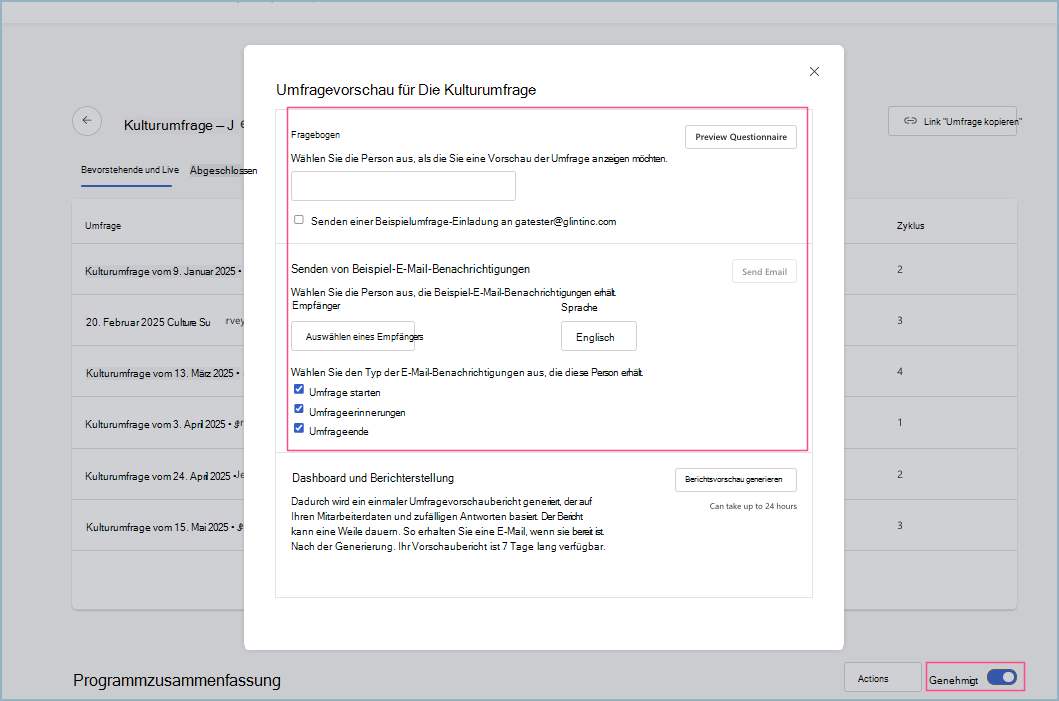Enable the Beispielumfrage-Einladung checkbox for gatester@glintinc.com
The width and height of the screenshot is (1059, 701).
pyautogui.click(x=298, y=219)
